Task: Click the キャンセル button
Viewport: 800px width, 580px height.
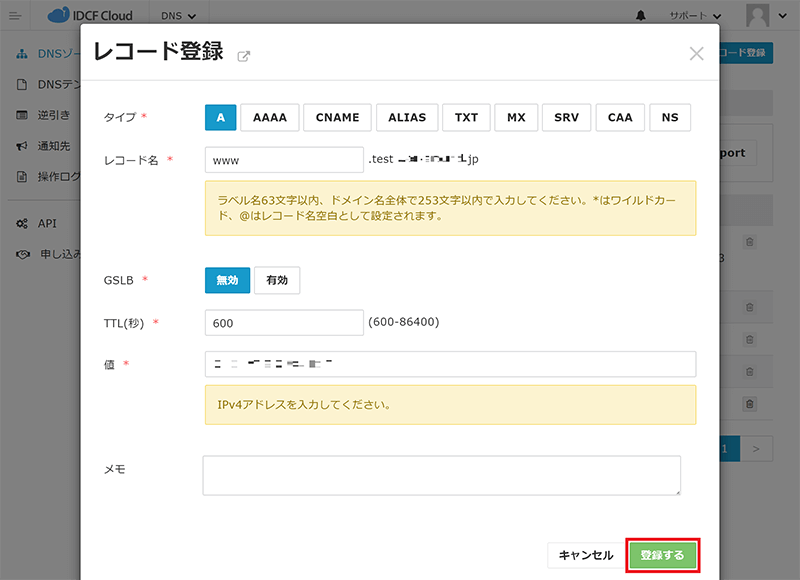Action: (x=585, y=555)
